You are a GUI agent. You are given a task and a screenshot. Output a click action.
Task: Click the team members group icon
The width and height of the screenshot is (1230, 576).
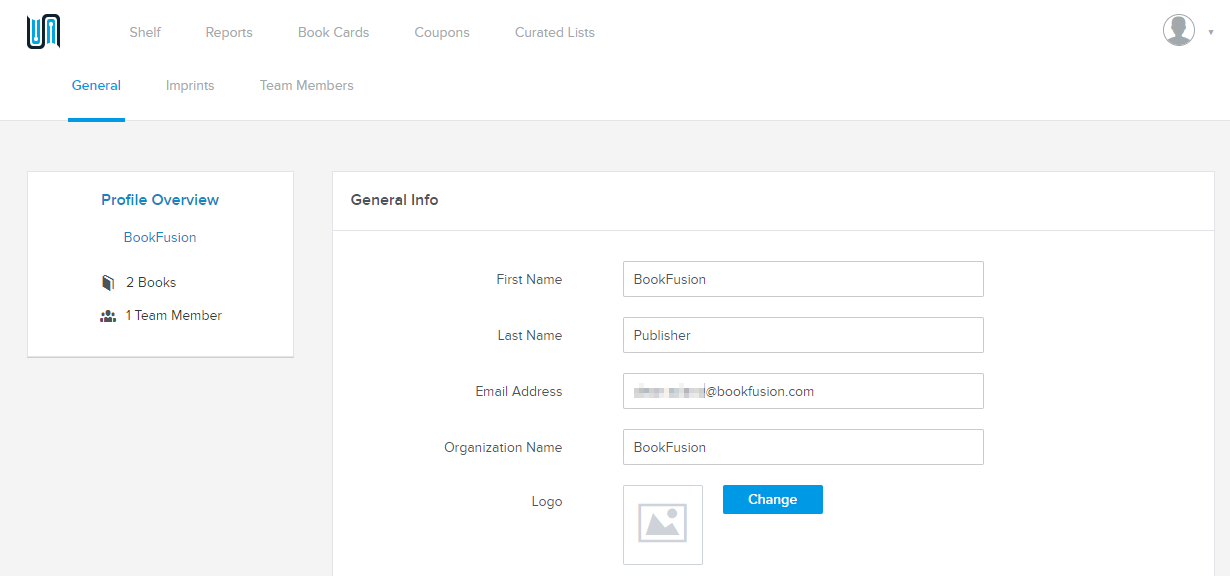pos(108,316)
